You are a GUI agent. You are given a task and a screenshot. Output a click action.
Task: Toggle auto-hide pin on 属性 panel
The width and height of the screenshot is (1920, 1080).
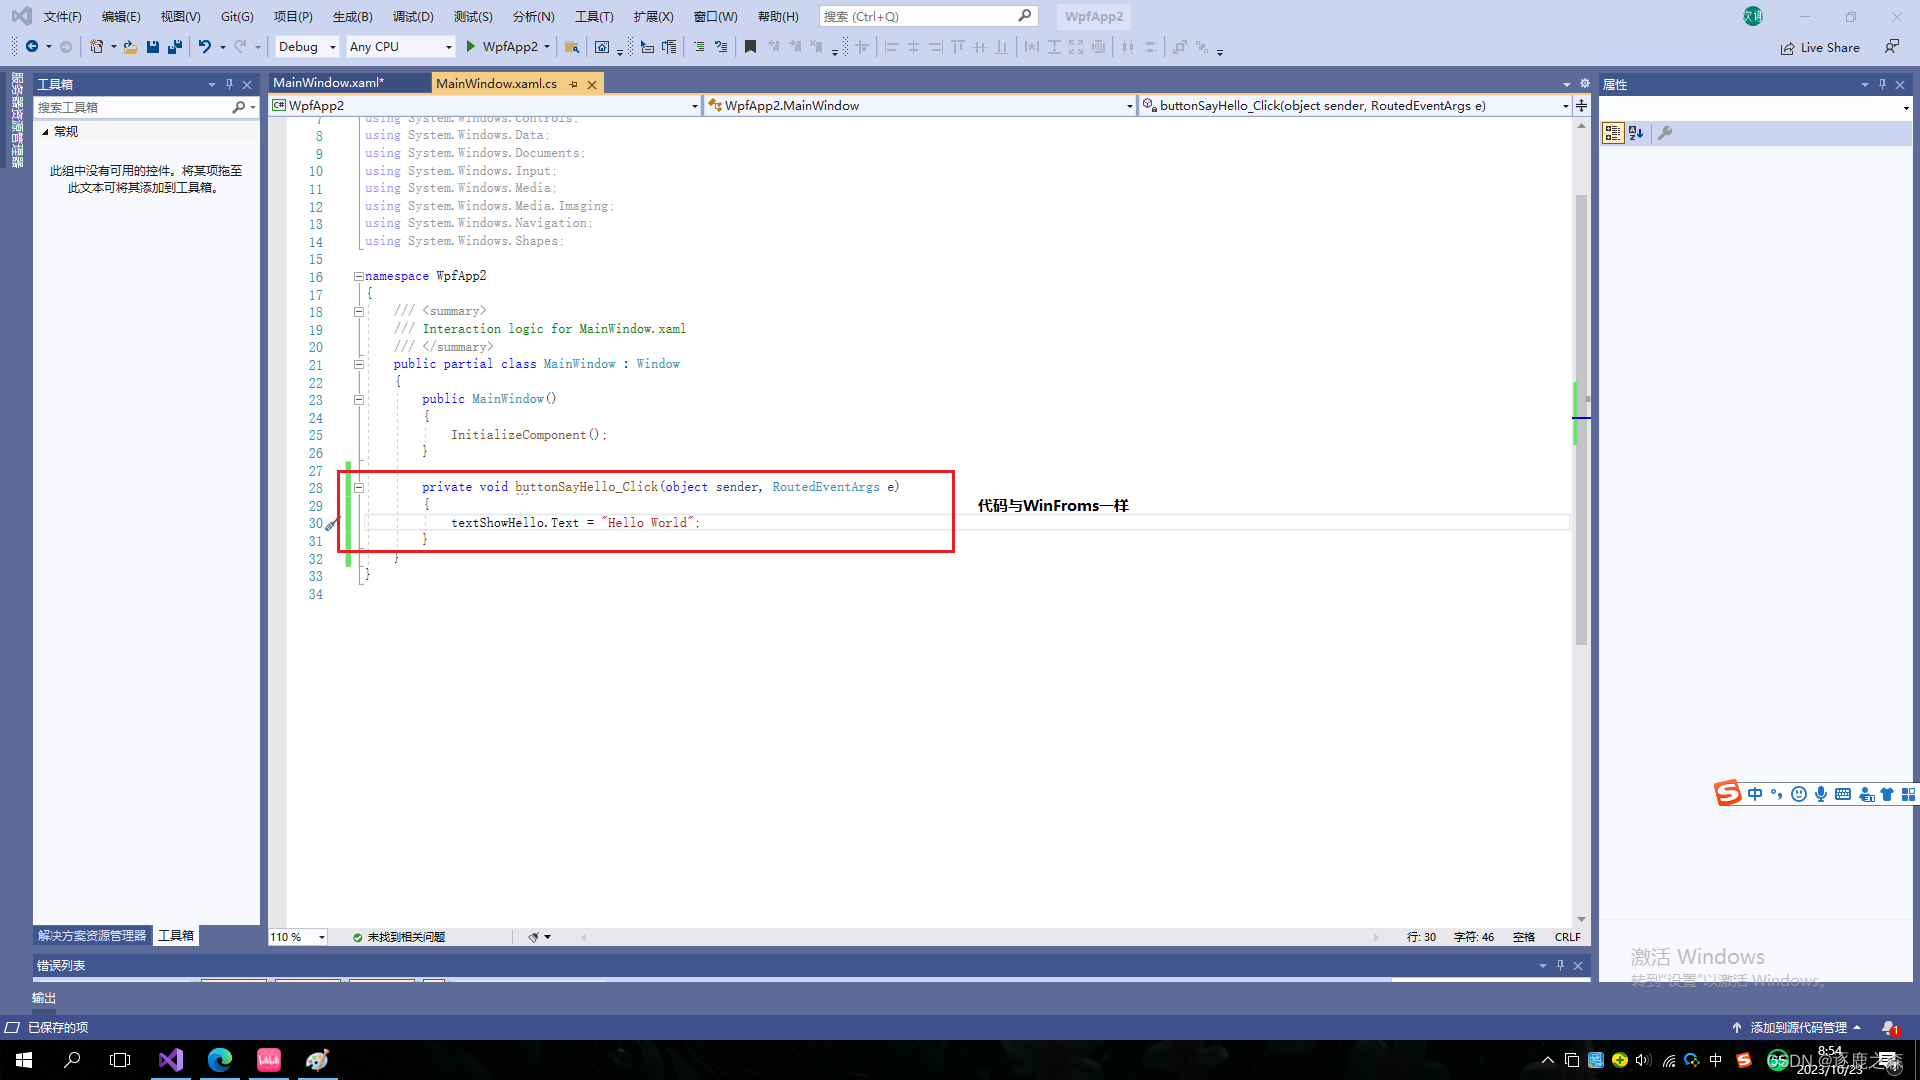click(1882, 84)
